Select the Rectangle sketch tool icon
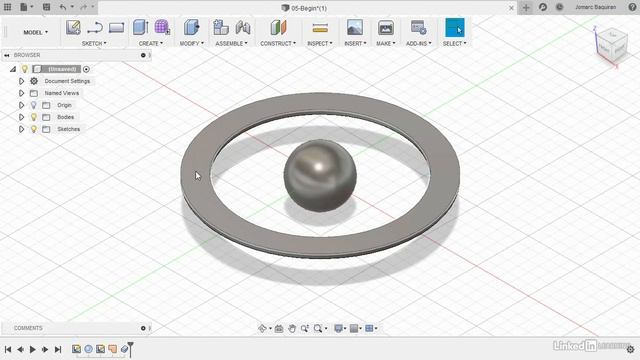640x360 pixels. 116,28
